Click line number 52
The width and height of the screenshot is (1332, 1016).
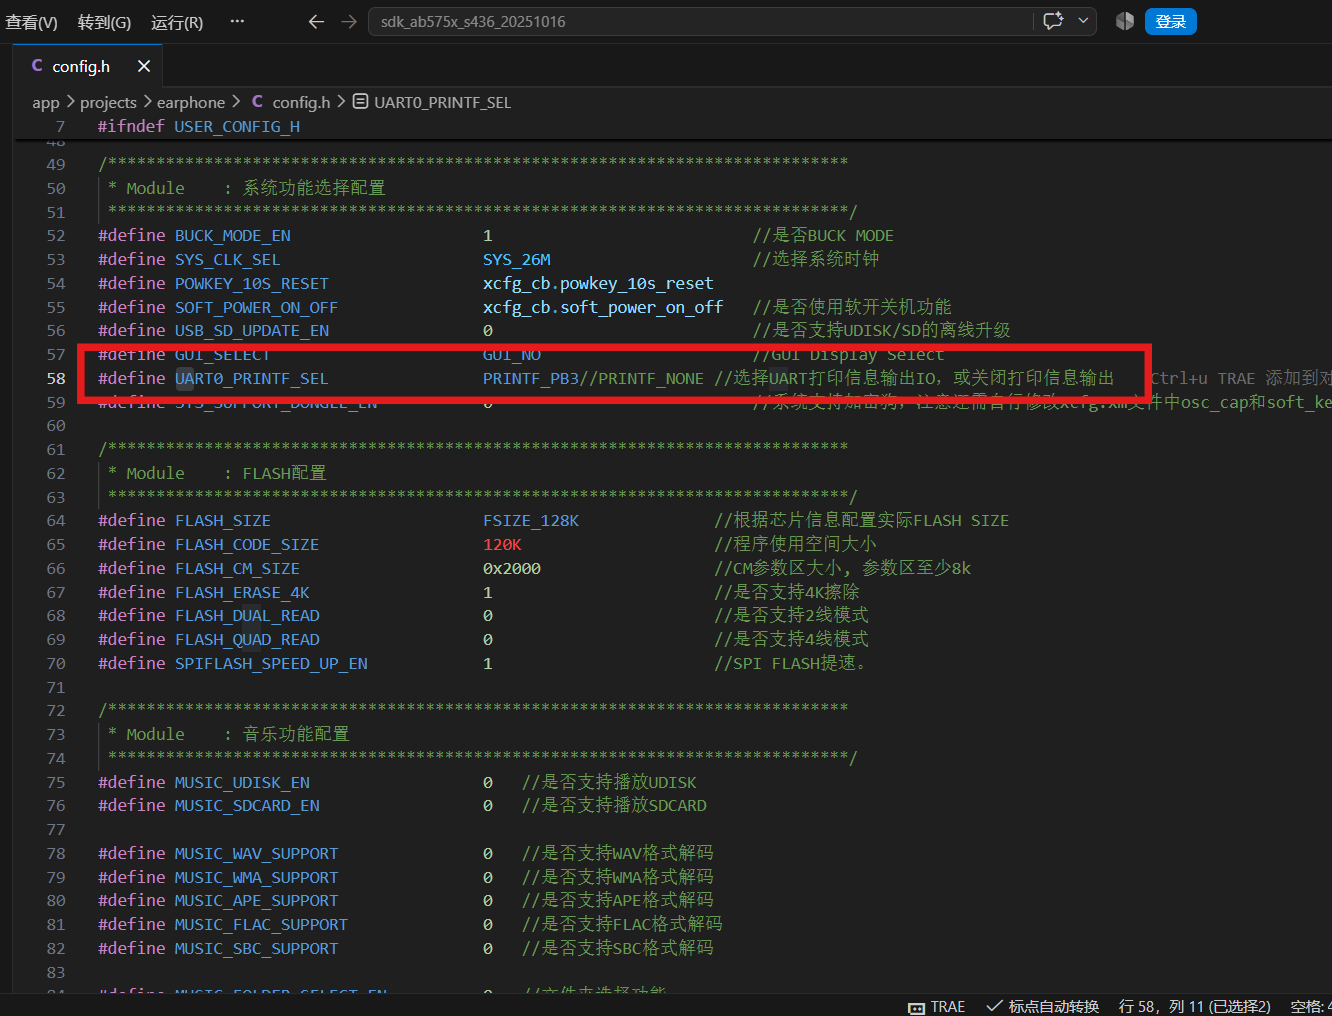pos(56,235)
